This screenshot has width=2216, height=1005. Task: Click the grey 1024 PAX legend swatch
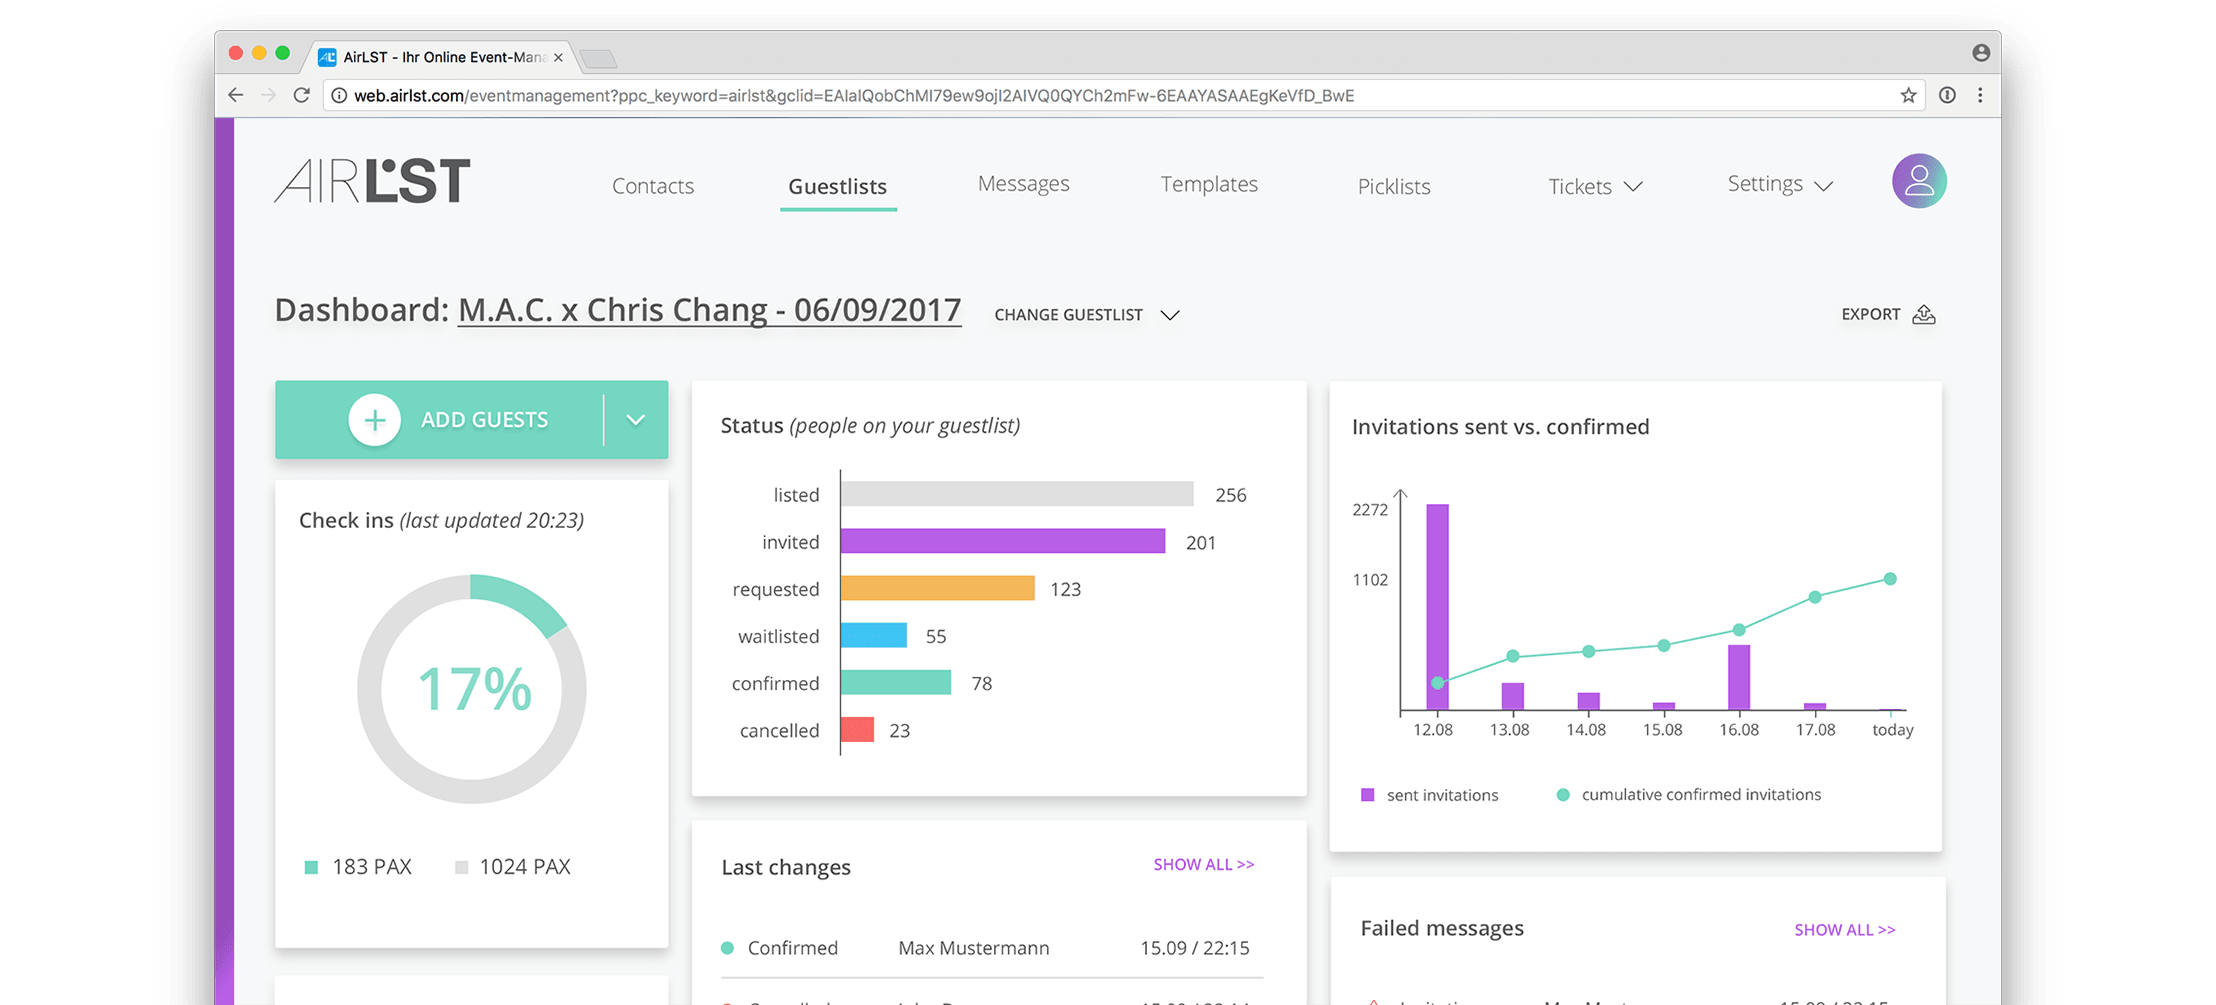coord(461,867)
